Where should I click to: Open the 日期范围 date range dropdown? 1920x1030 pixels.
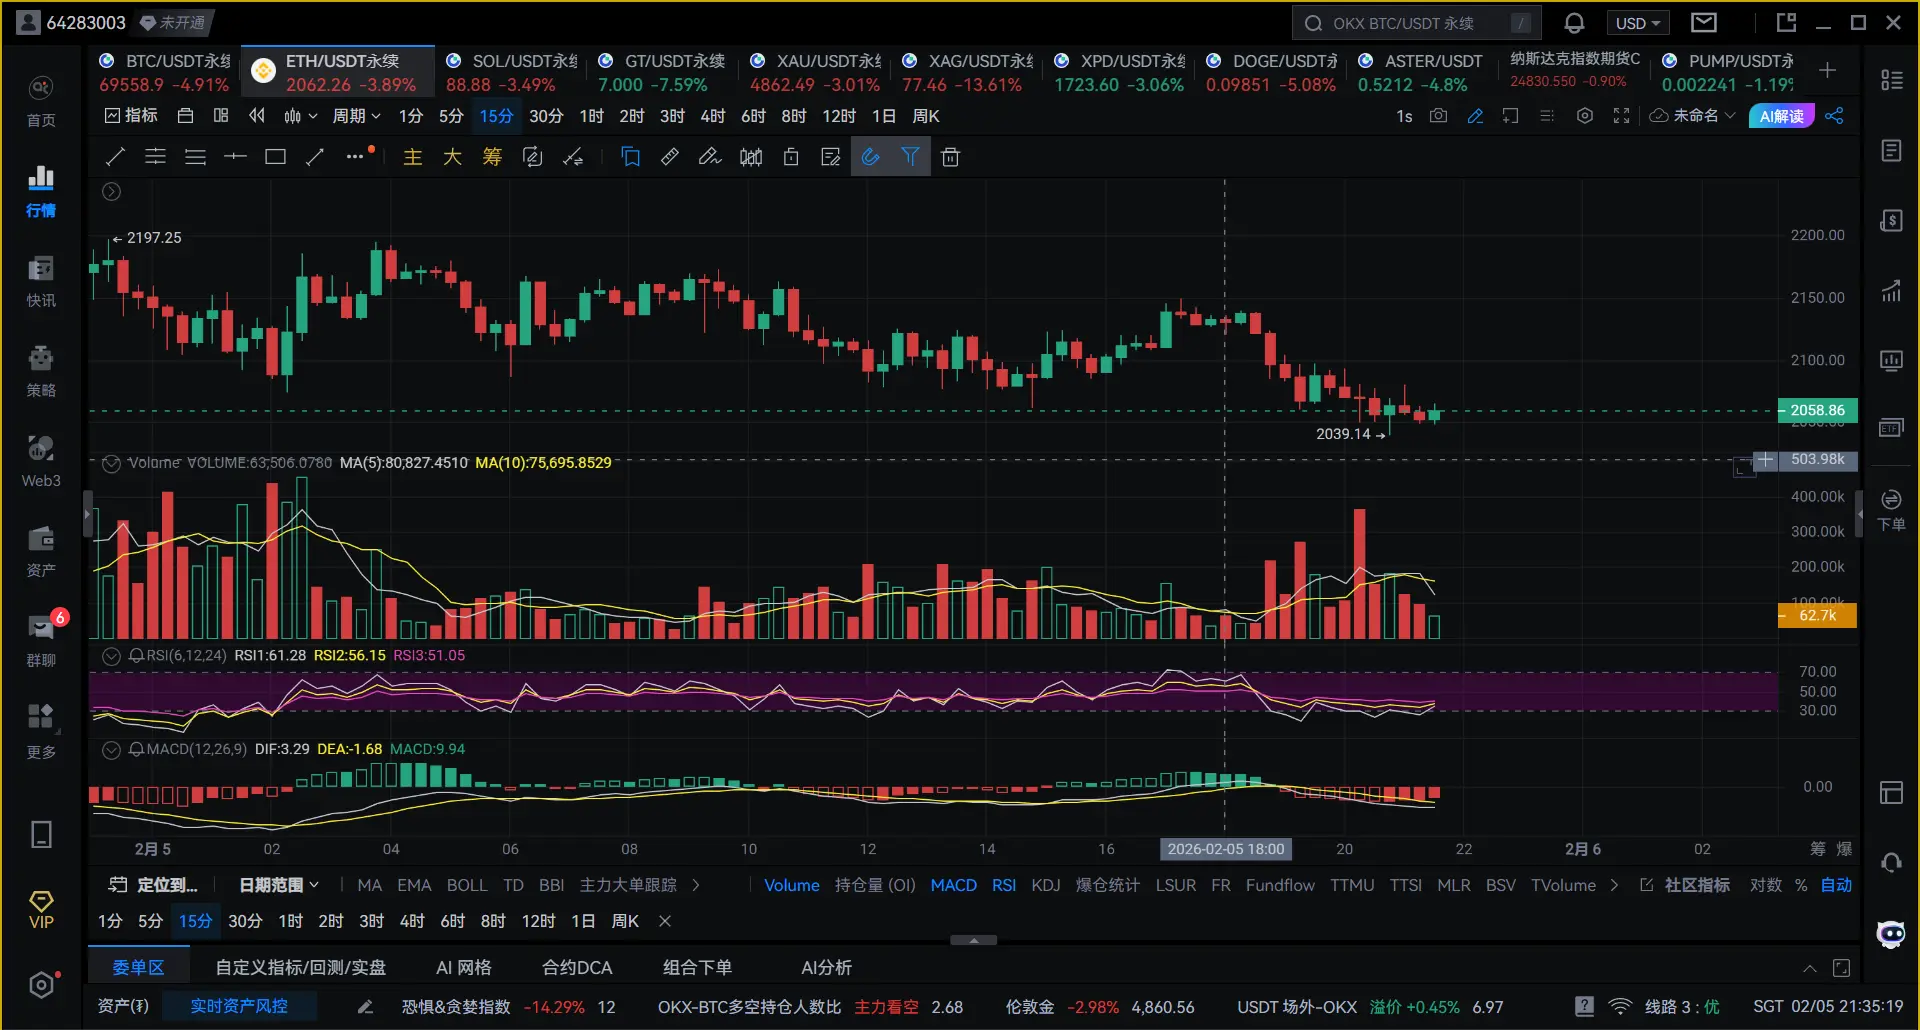[279, 885]
